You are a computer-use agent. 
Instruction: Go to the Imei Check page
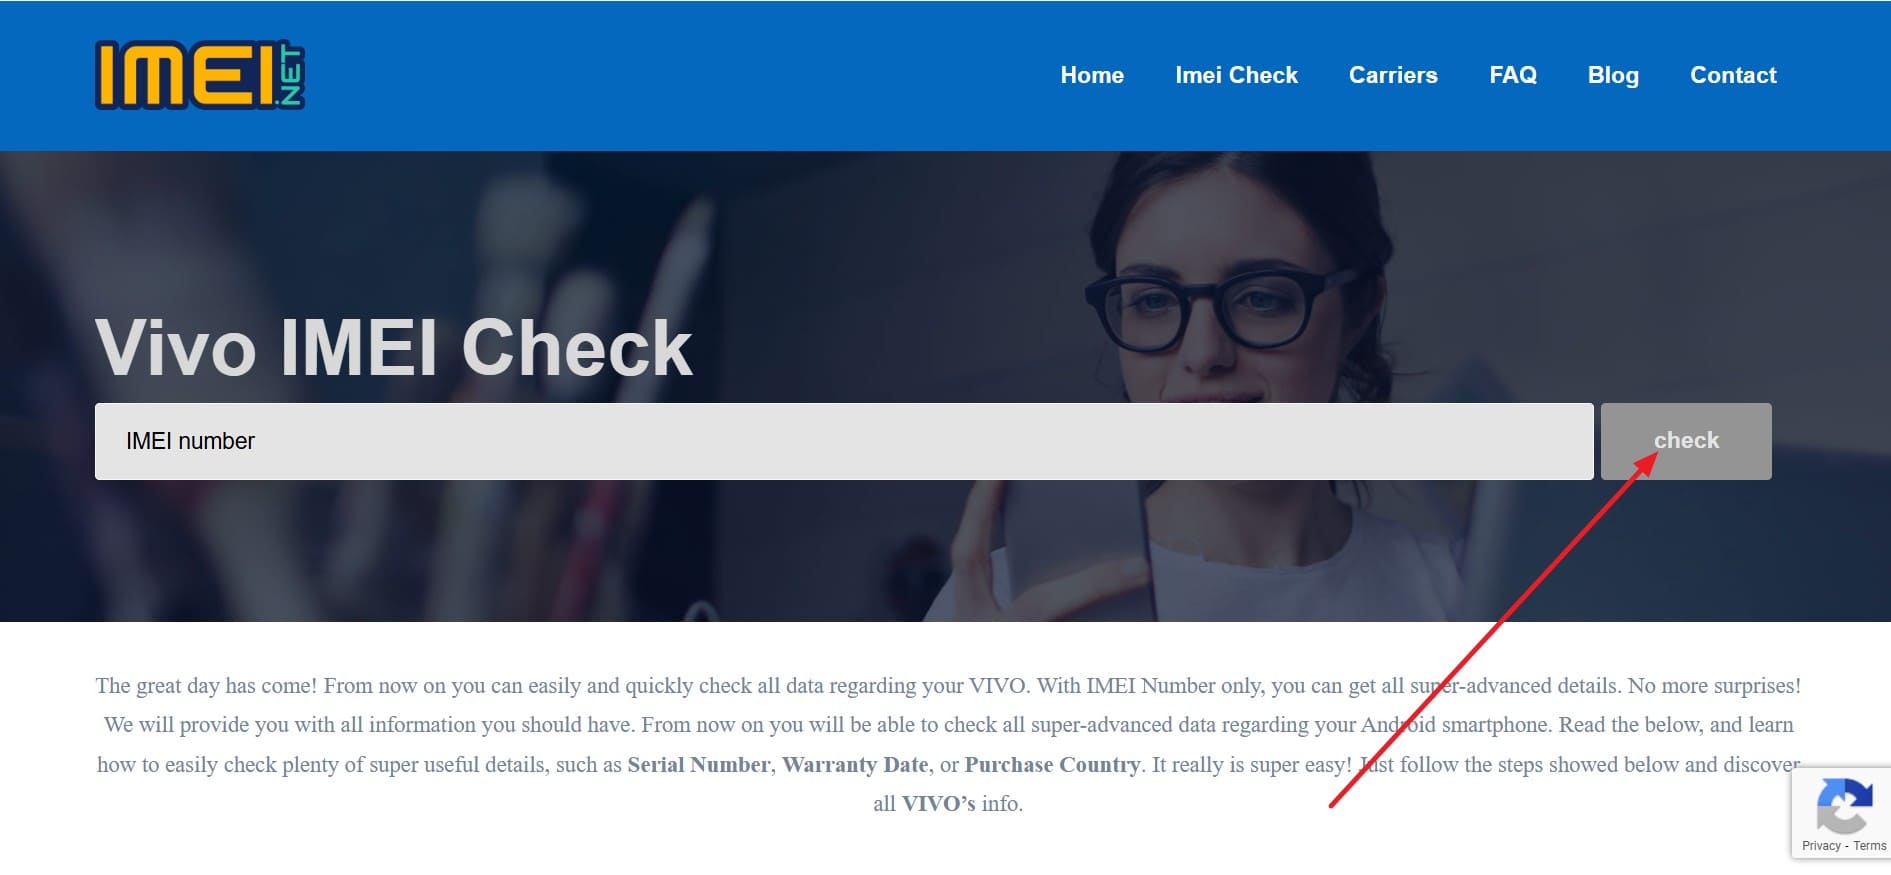(1236, 75)
